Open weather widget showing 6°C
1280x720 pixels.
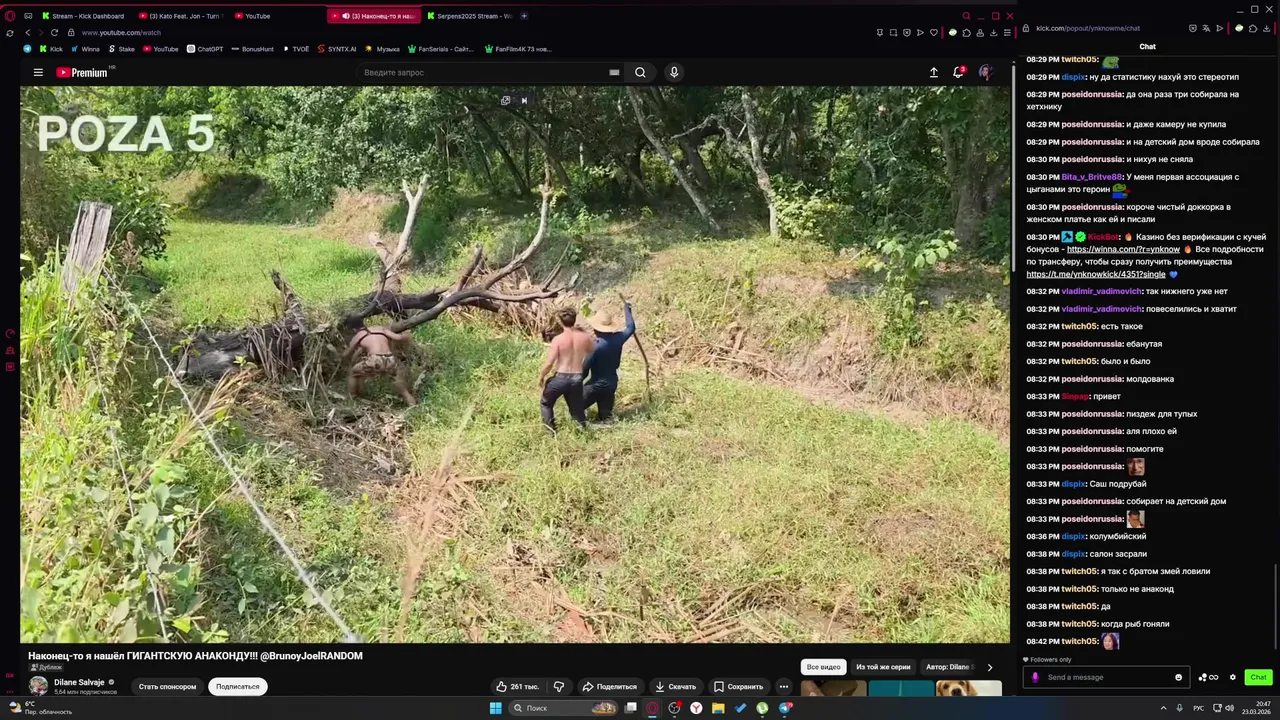point(40,708)
